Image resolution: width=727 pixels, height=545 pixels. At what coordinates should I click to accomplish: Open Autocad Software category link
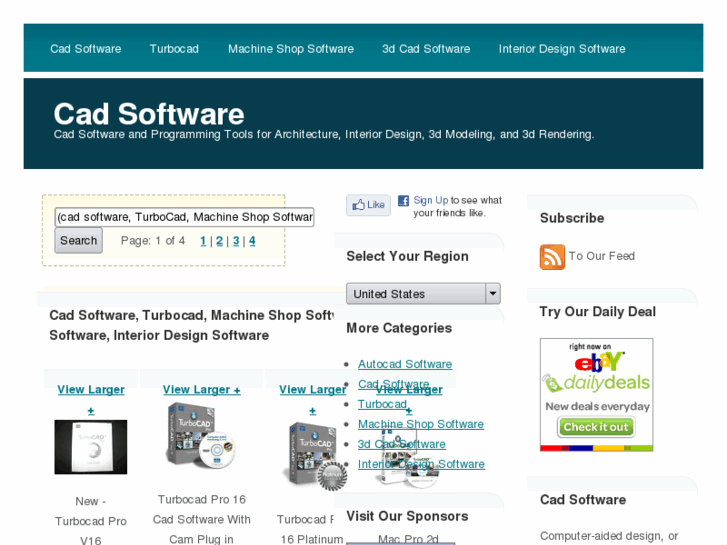point(405,364)
